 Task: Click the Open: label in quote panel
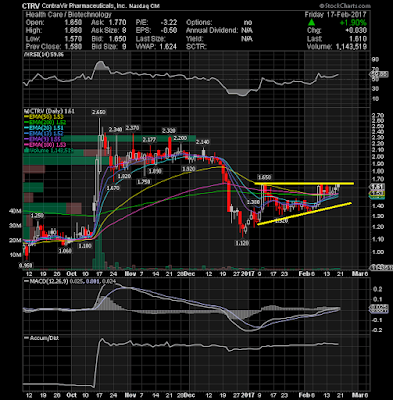35,23
